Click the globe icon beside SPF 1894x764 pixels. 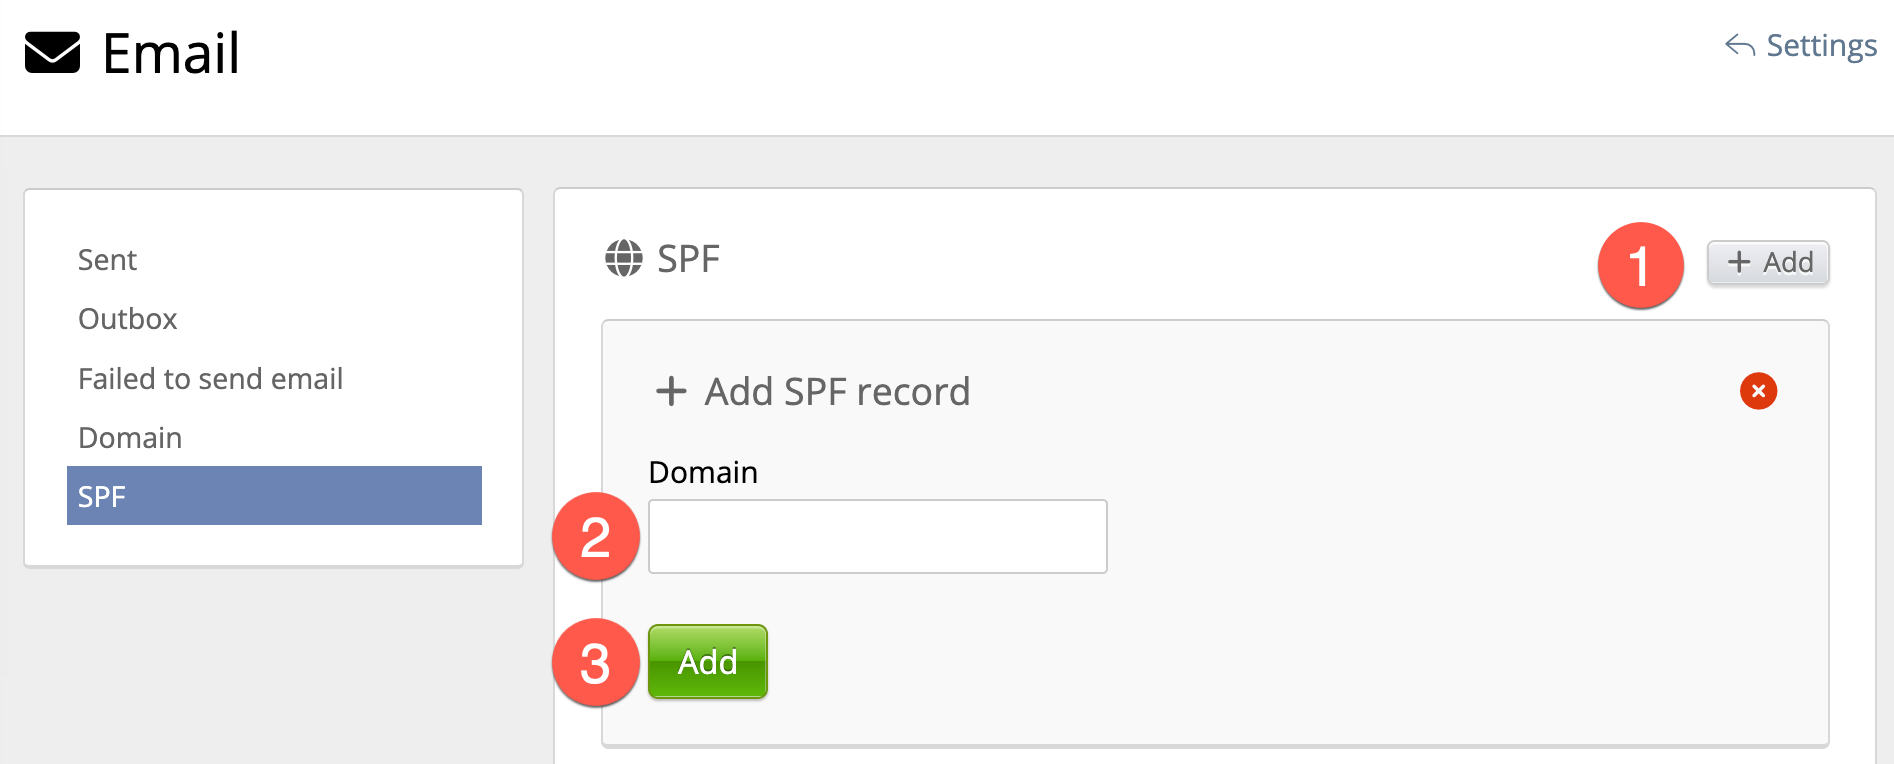point(624,258)
